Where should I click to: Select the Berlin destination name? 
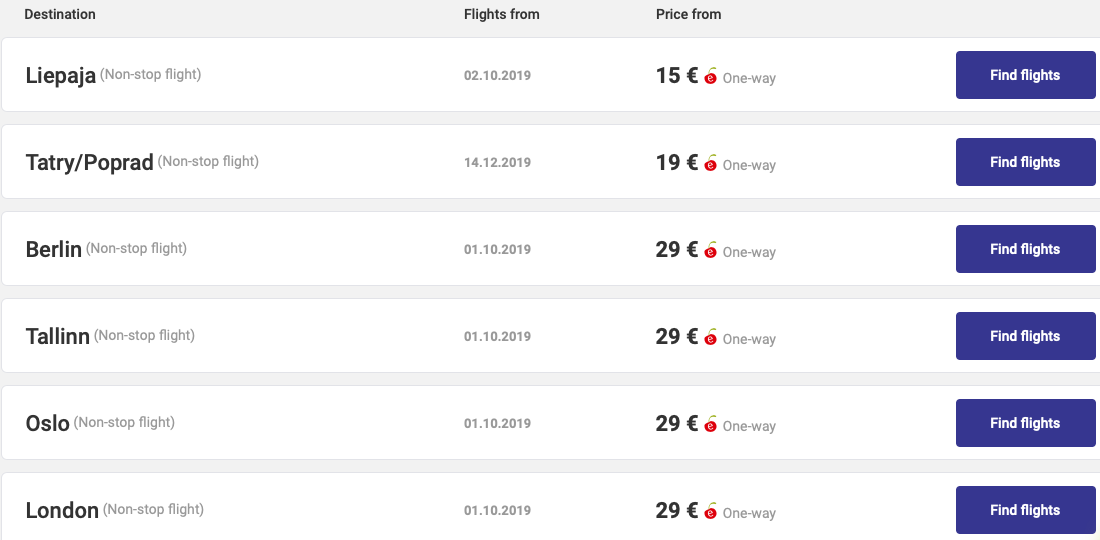tap(53, 250)
